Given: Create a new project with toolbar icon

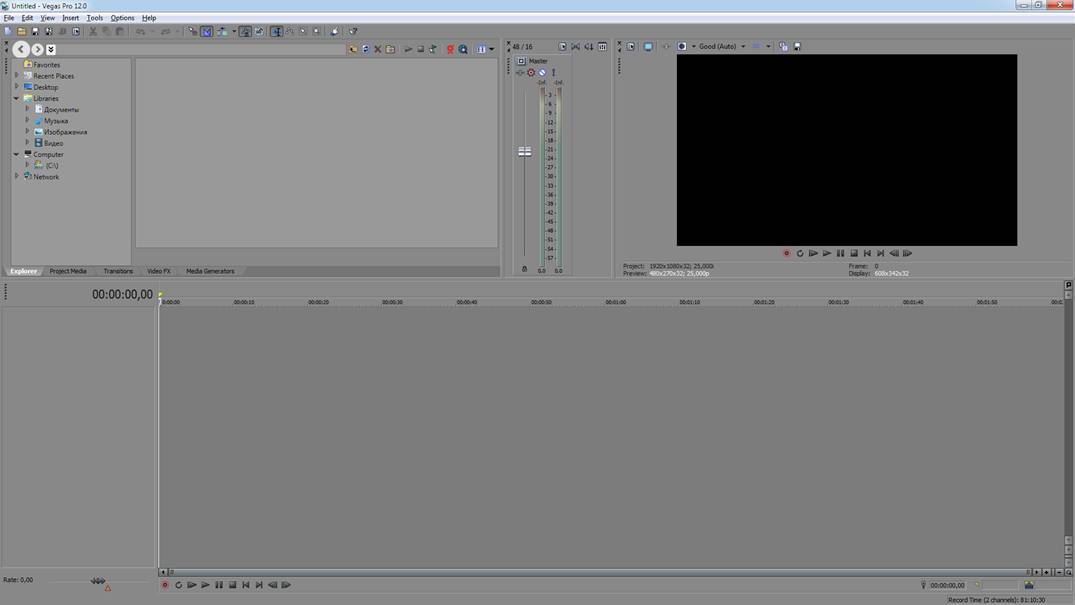Looking at the screenshot, I should click(x=8, y=32).
